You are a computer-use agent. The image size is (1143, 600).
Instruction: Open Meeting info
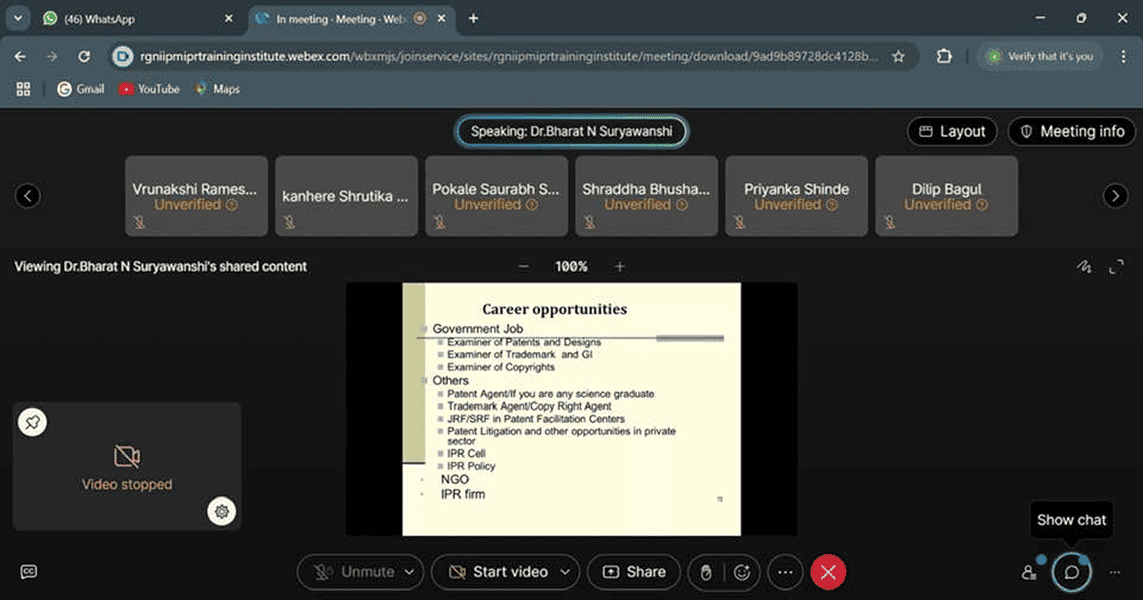(1072, 131)
